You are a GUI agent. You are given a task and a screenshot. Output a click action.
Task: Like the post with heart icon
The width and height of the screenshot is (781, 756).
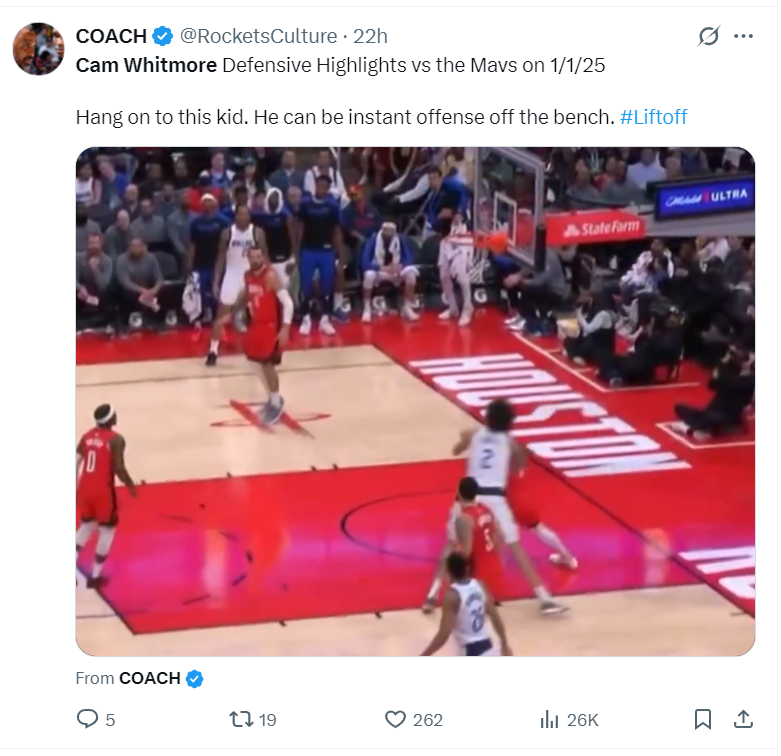click(x=395, y=719)
